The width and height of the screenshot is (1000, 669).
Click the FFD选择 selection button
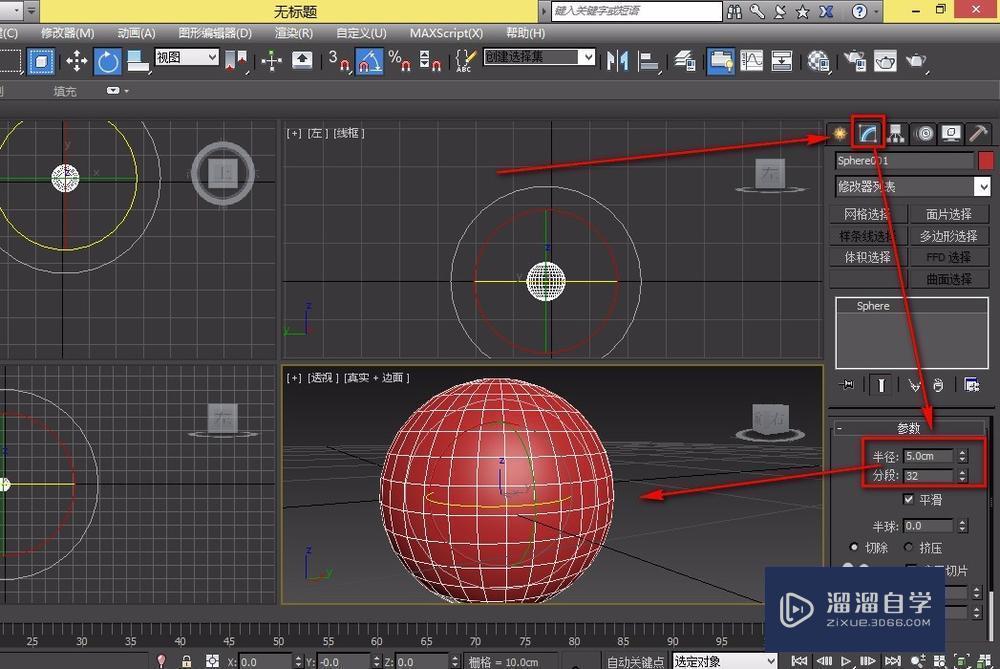[948, 256]
